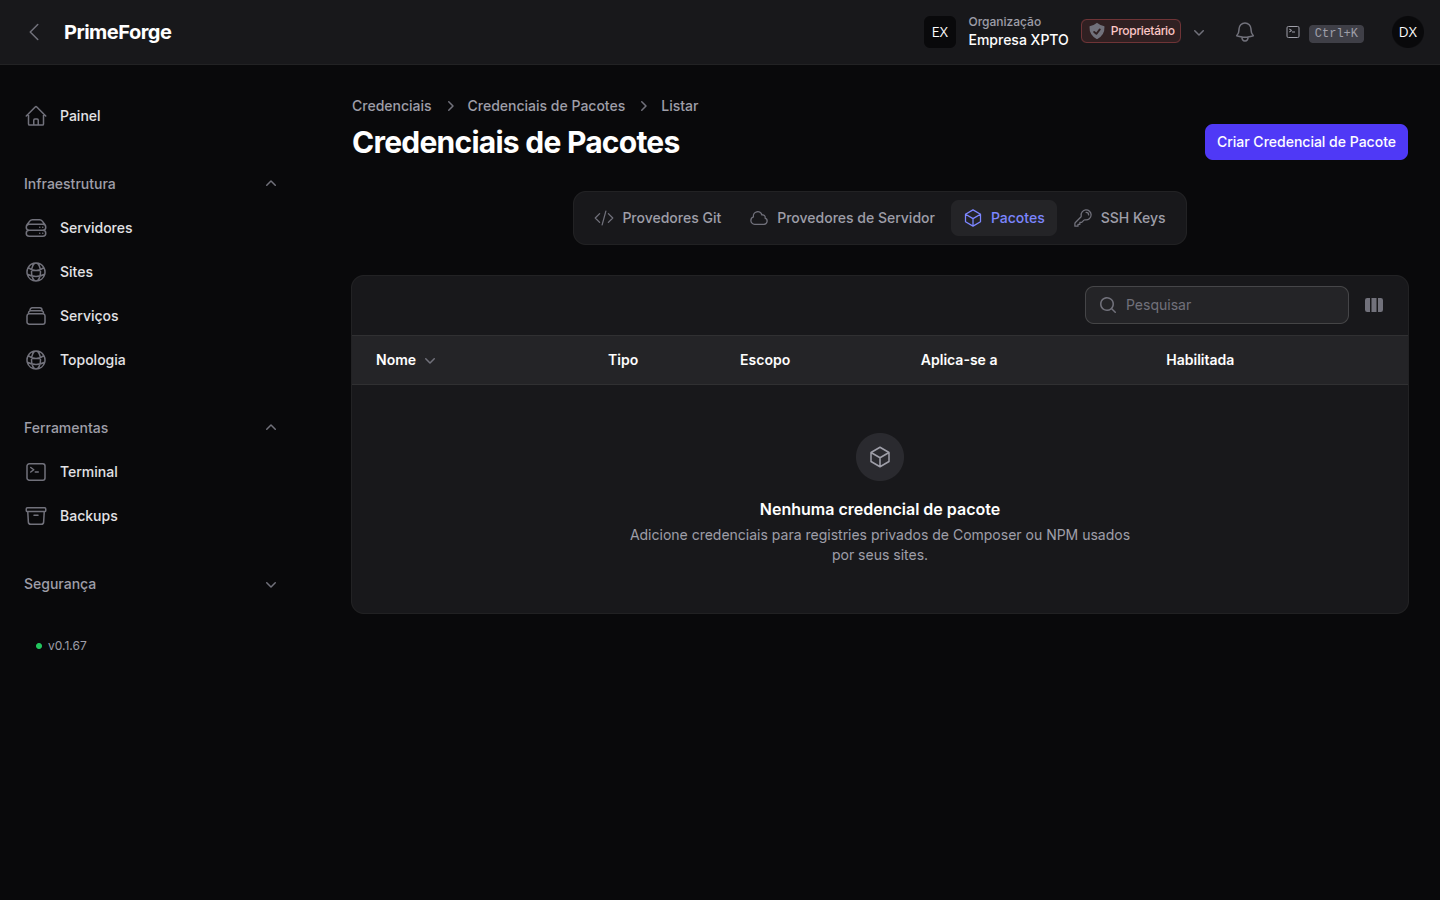Image resolution: width=1440 pixels, height=900 pixels.
Task: Select the Pacotes tab
Action: [1004, 218]
